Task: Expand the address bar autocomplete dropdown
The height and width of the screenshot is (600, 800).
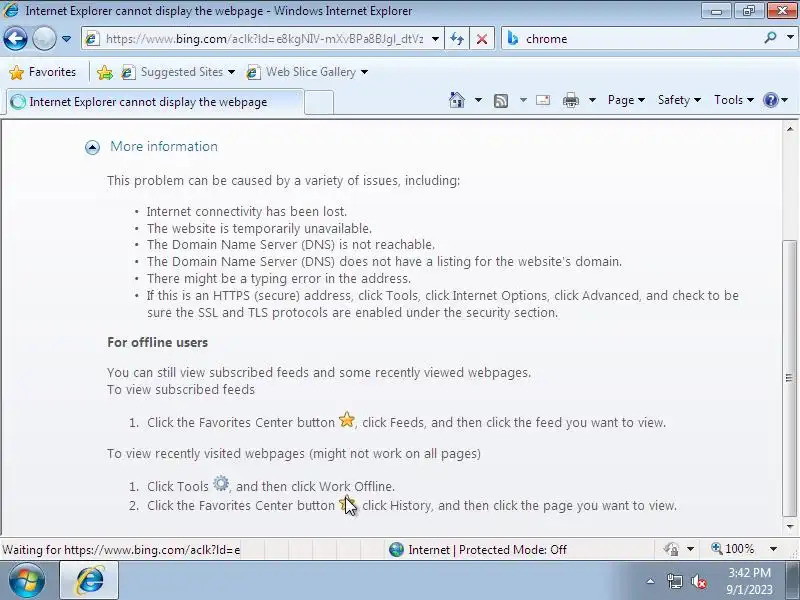Action: (435, 39)
